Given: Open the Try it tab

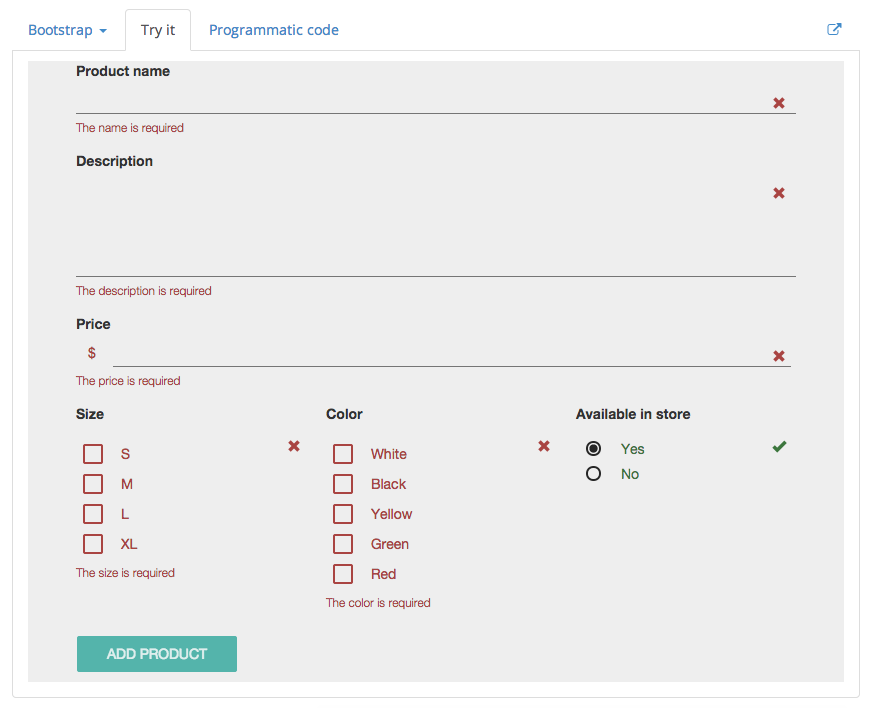Looking at the screenshot, I should coord(158,30).
